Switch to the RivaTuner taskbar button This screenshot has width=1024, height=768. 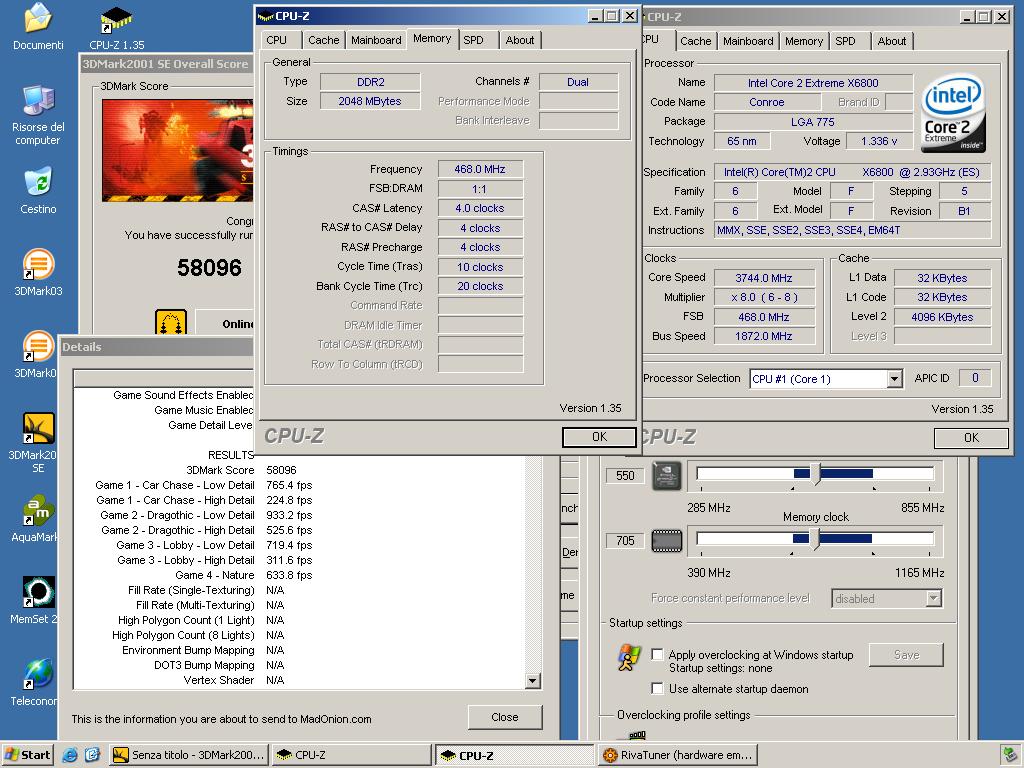[678, 755]
